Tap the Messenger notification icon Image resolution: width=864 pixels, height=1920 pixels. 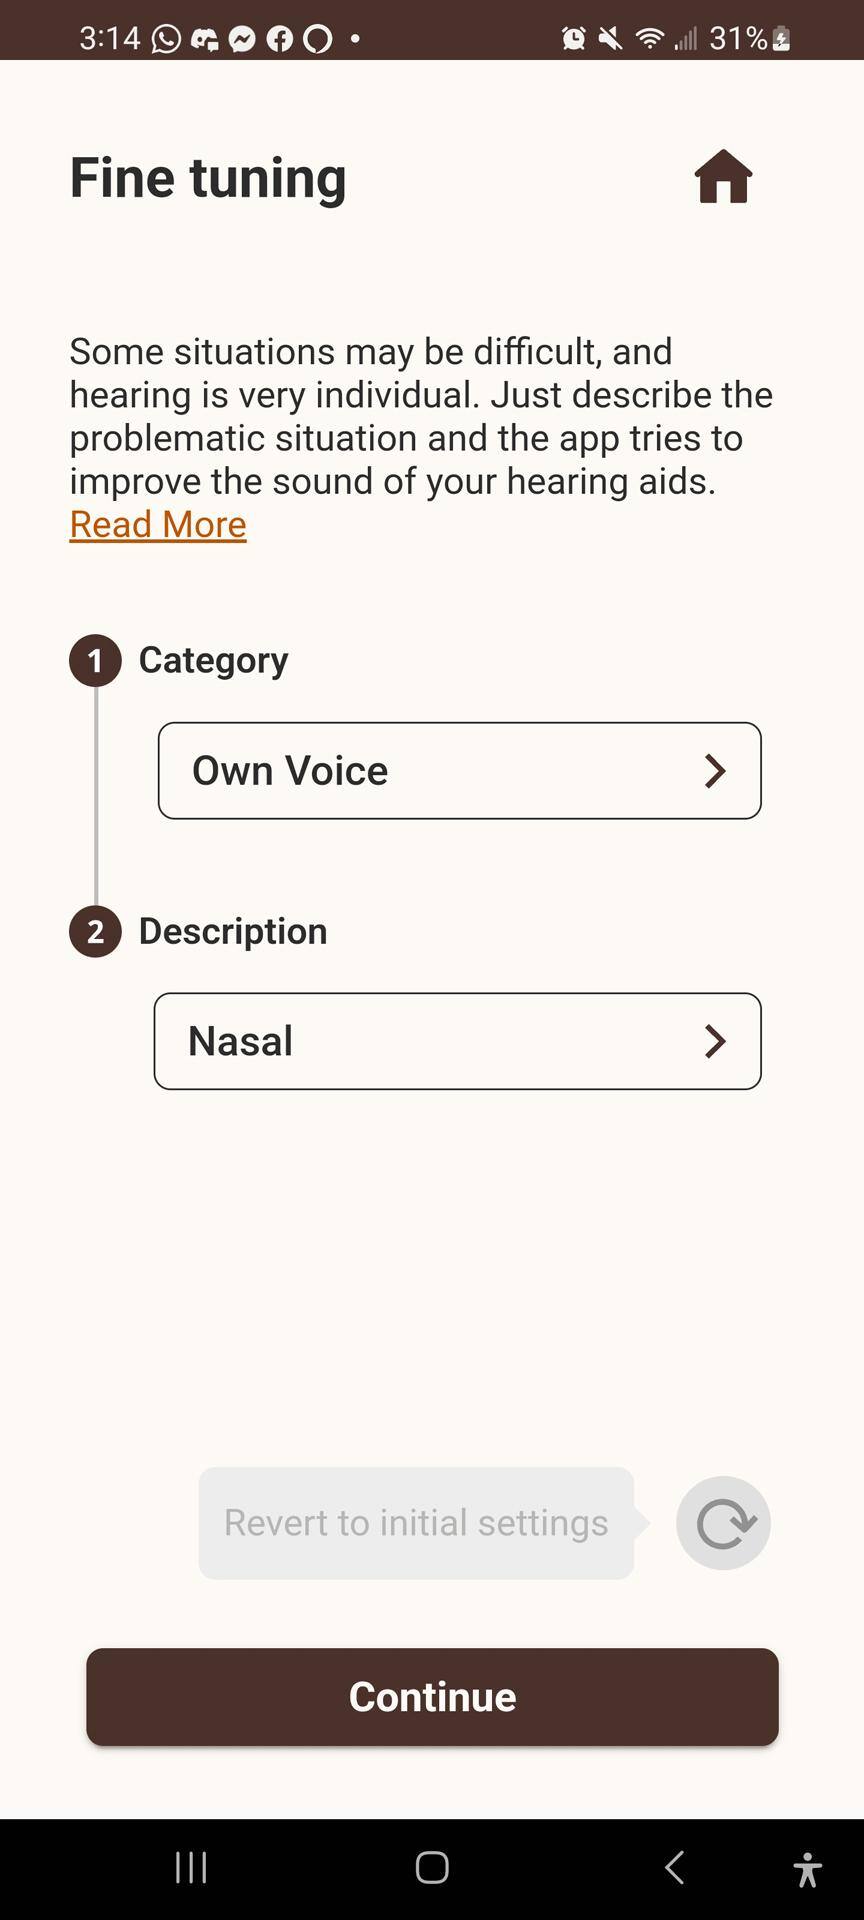(x=242, y=38)
